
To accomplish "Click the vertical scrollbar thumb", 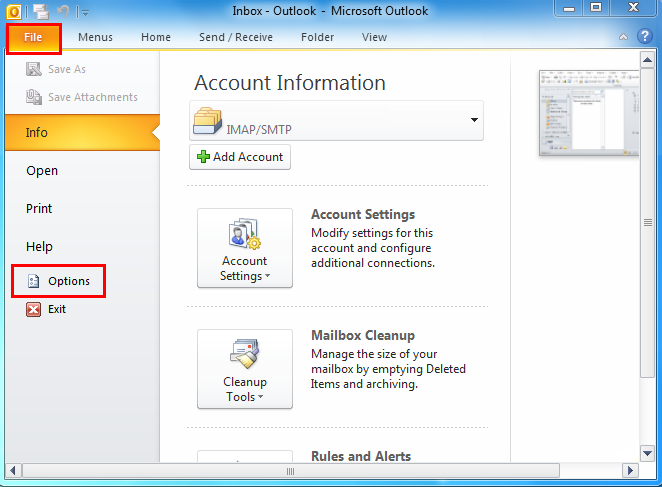I will [647, 223].
